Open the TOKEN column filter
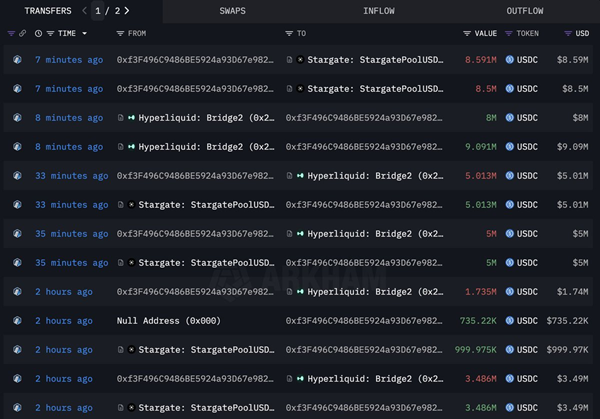This screenshot has width=600, height=419. point(509,34)
